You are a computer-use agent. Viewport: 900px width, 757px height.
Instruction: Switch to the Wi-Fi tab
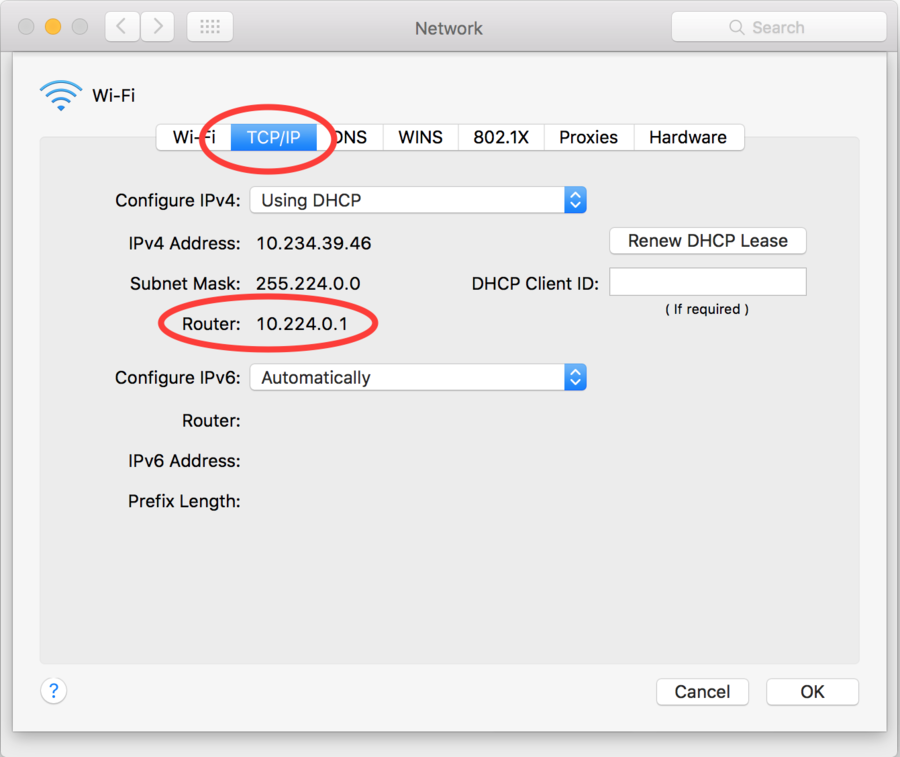coord(192,137)
